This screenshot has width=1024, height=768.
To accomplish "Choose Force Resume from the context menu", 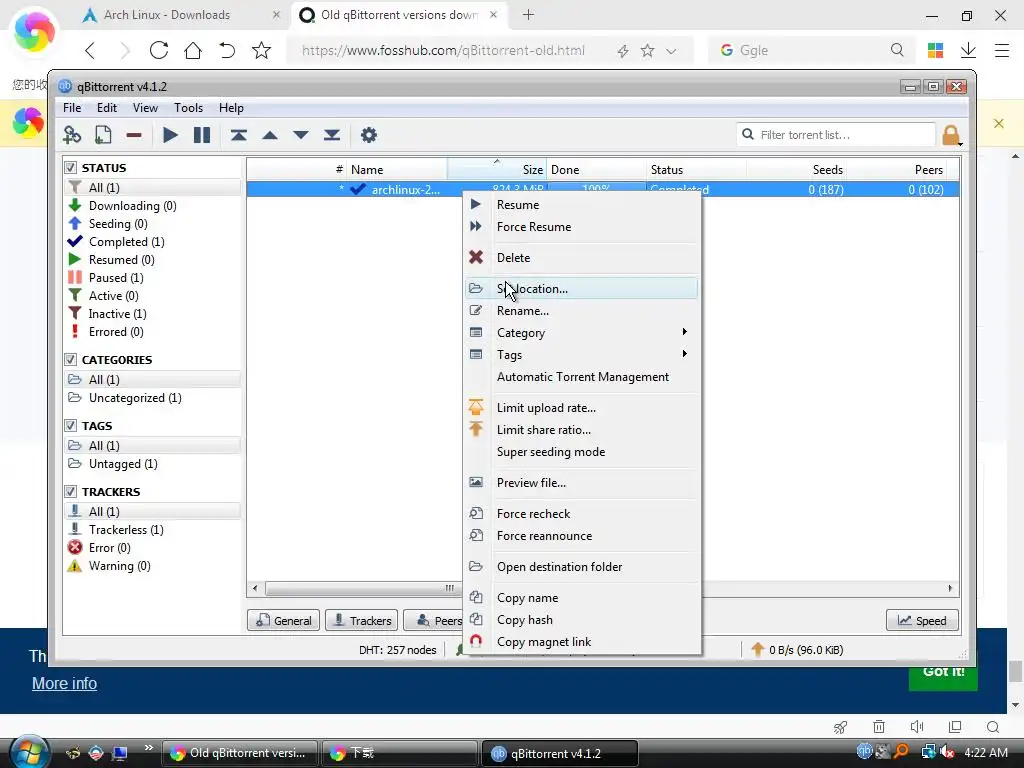I will click(581, 227).
